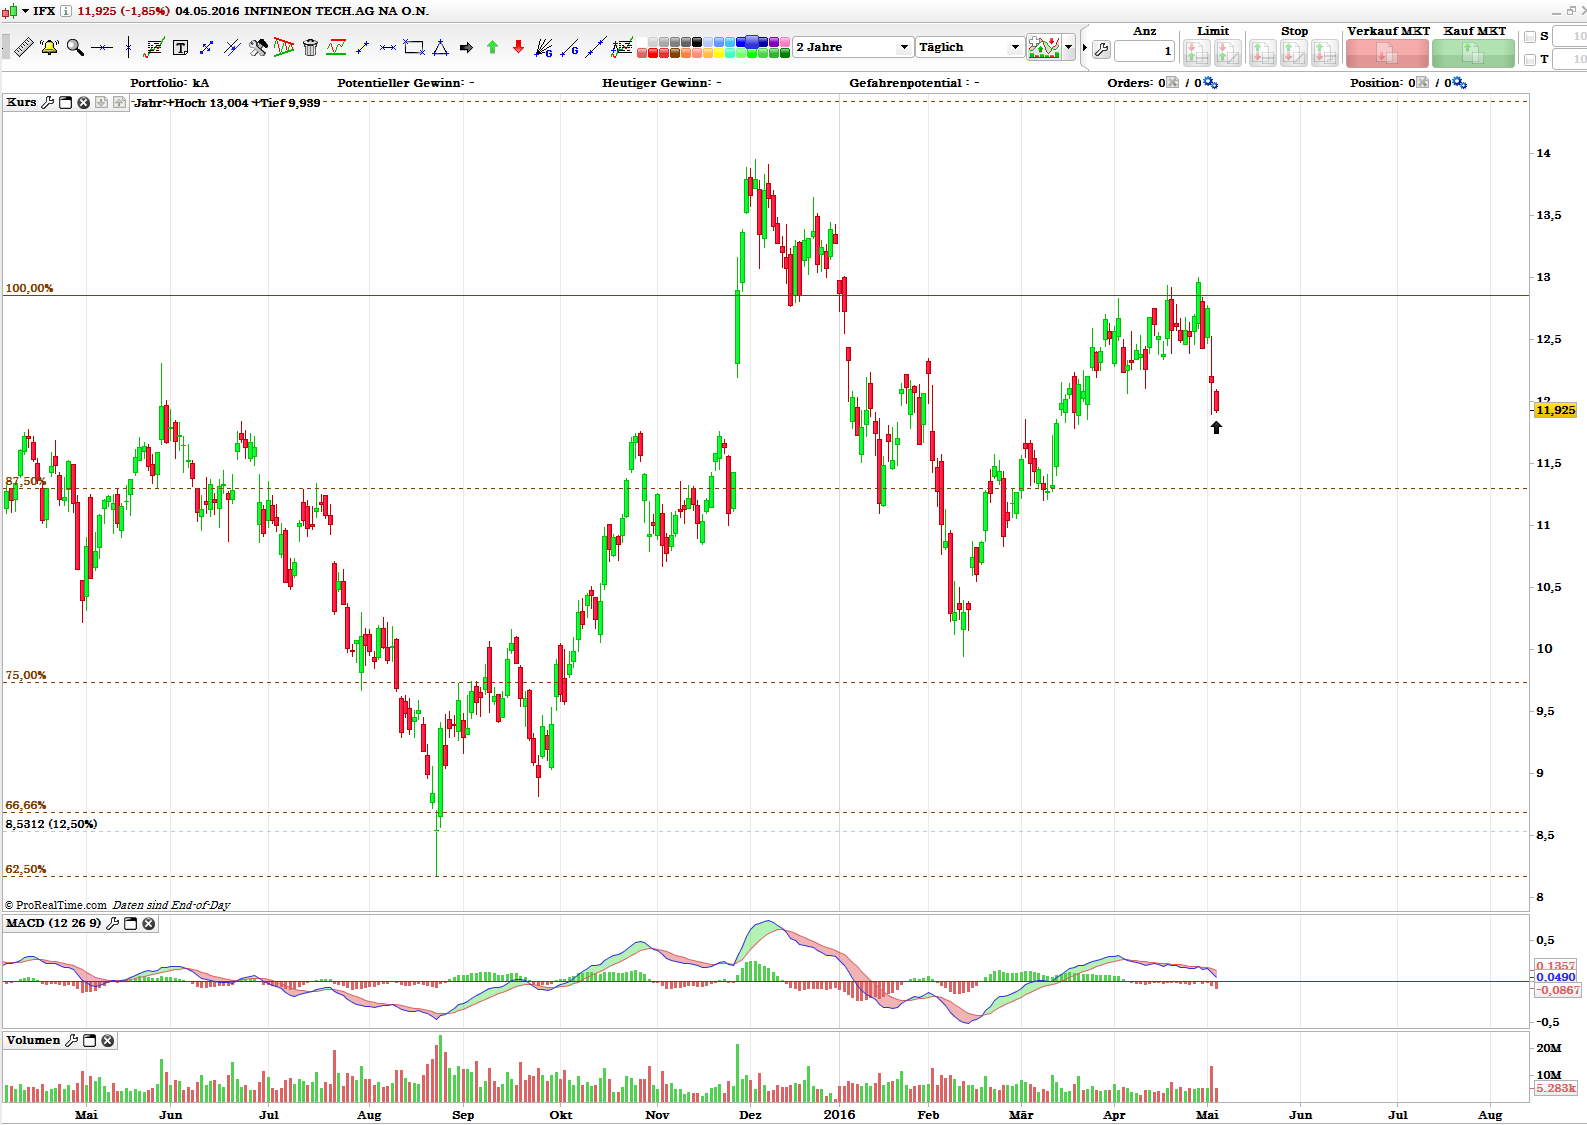Screen dimensions: 1587x1125
Task: Click the MACD (12 26 9) title
Action: pyautogui.click(x=53, y=923)
